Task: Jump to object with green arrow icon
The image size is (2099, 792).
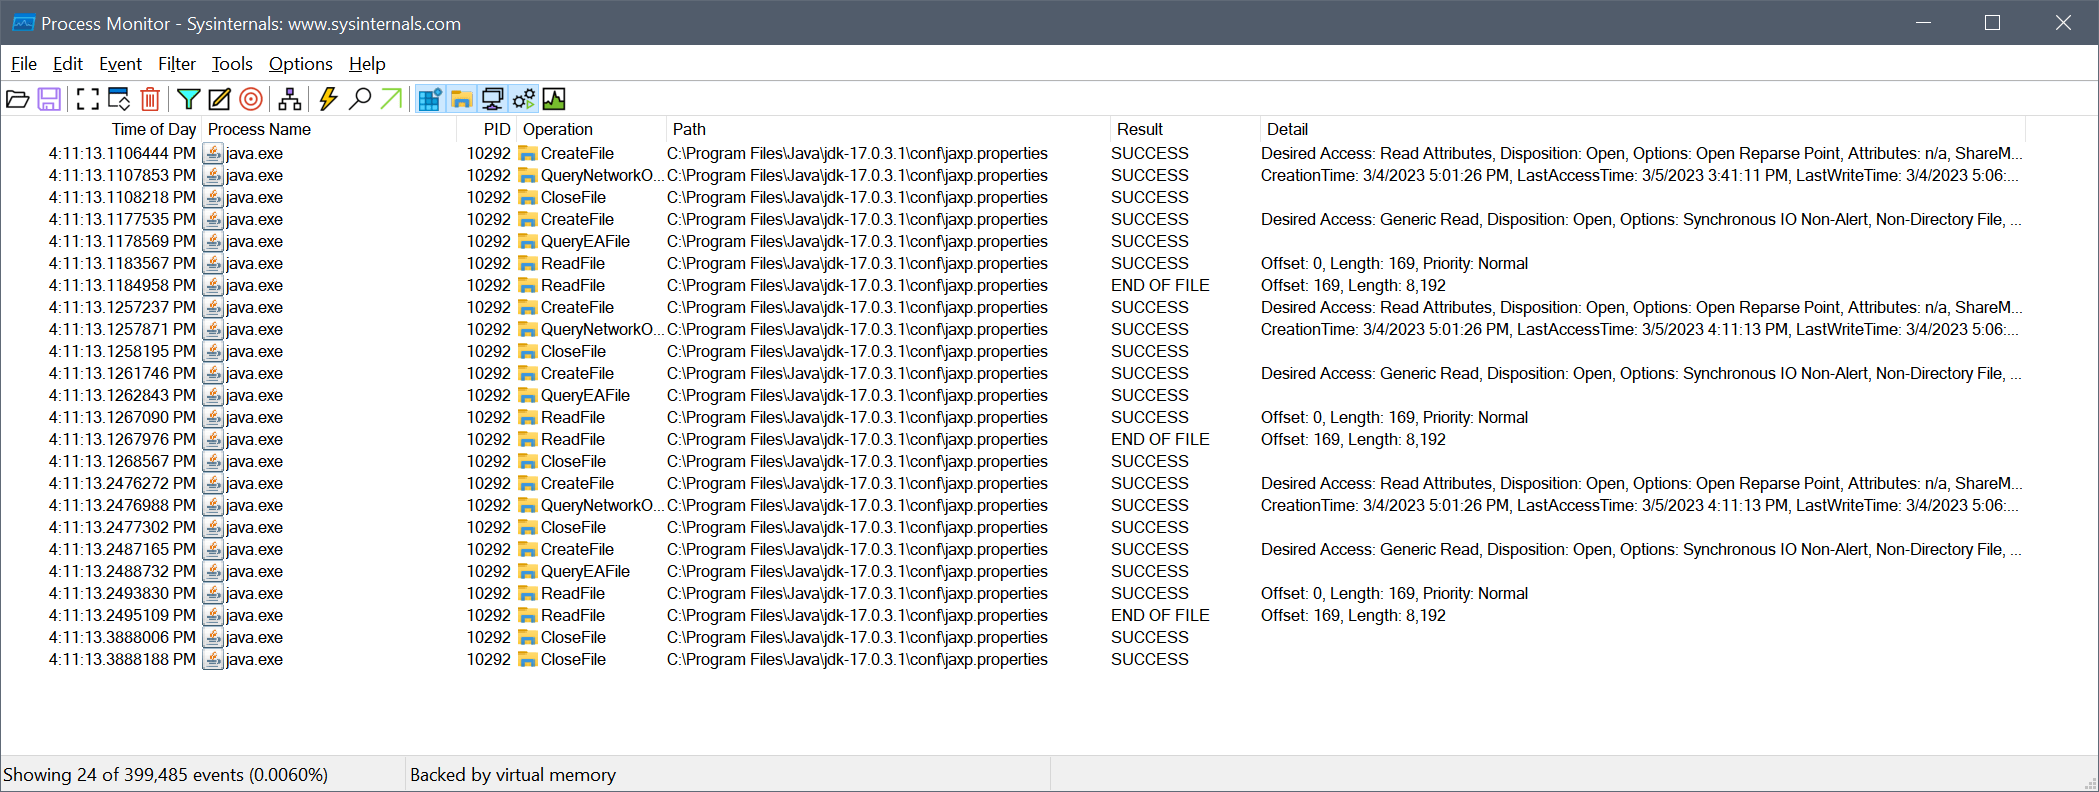Action: [x=391, y=99]
